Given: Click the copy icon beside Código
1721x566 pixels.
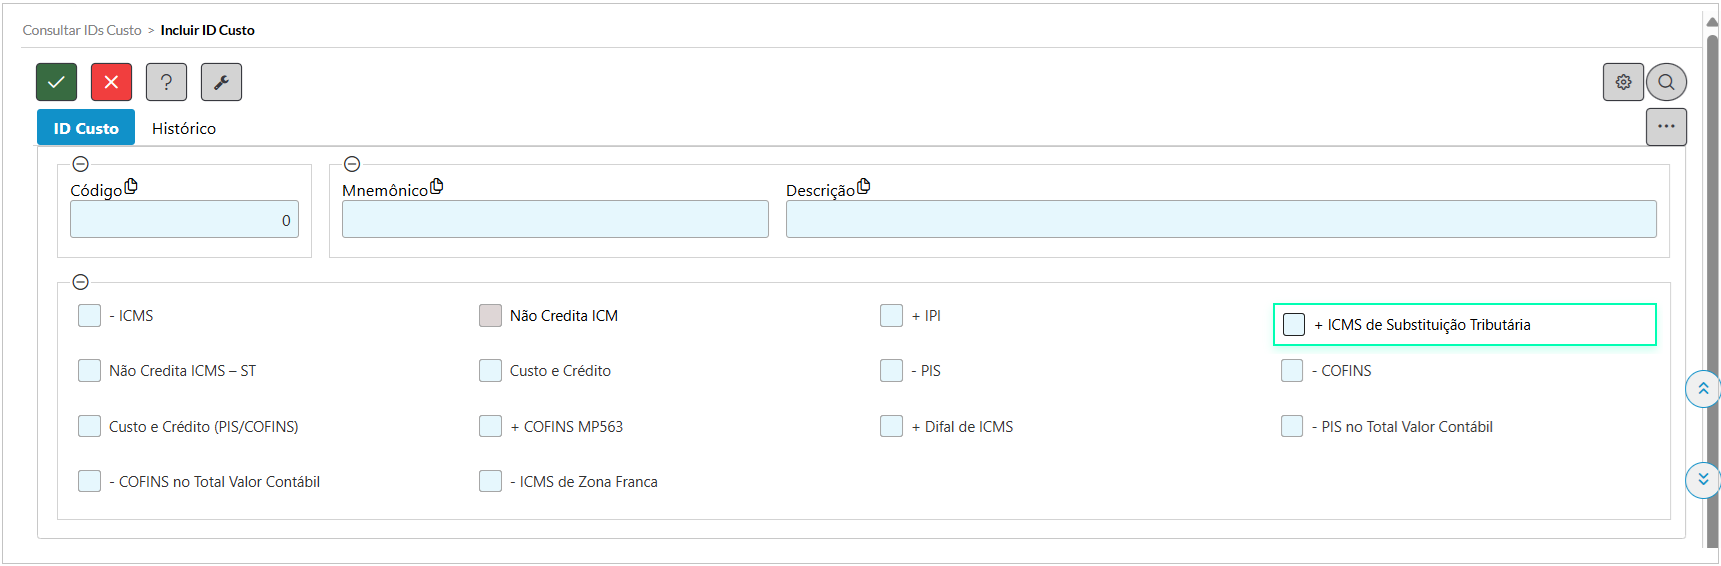Looking at the screenshot, I should 131,187.
